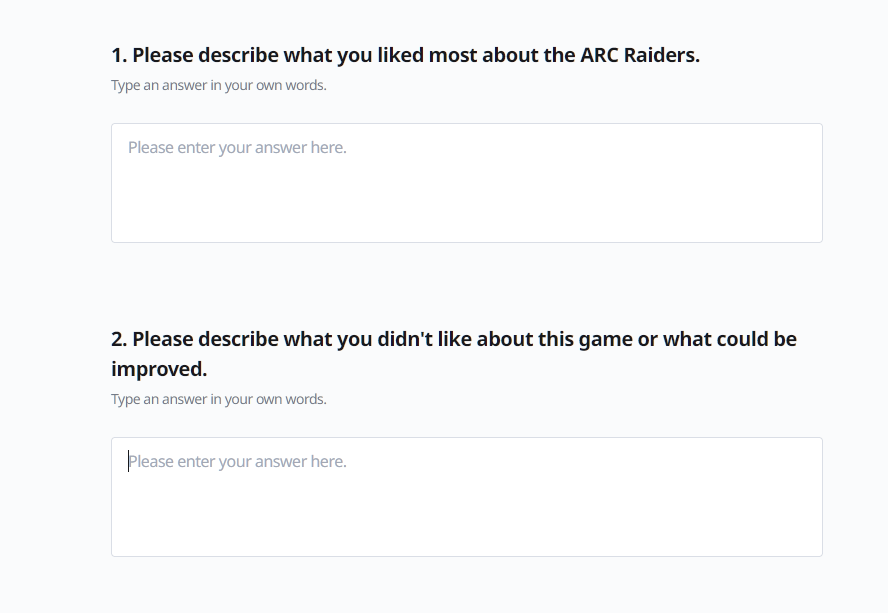Click the first question's answer text box
The height and width of the screenshot is (613, 888).
pyautogui.click(x=466, y=183)
